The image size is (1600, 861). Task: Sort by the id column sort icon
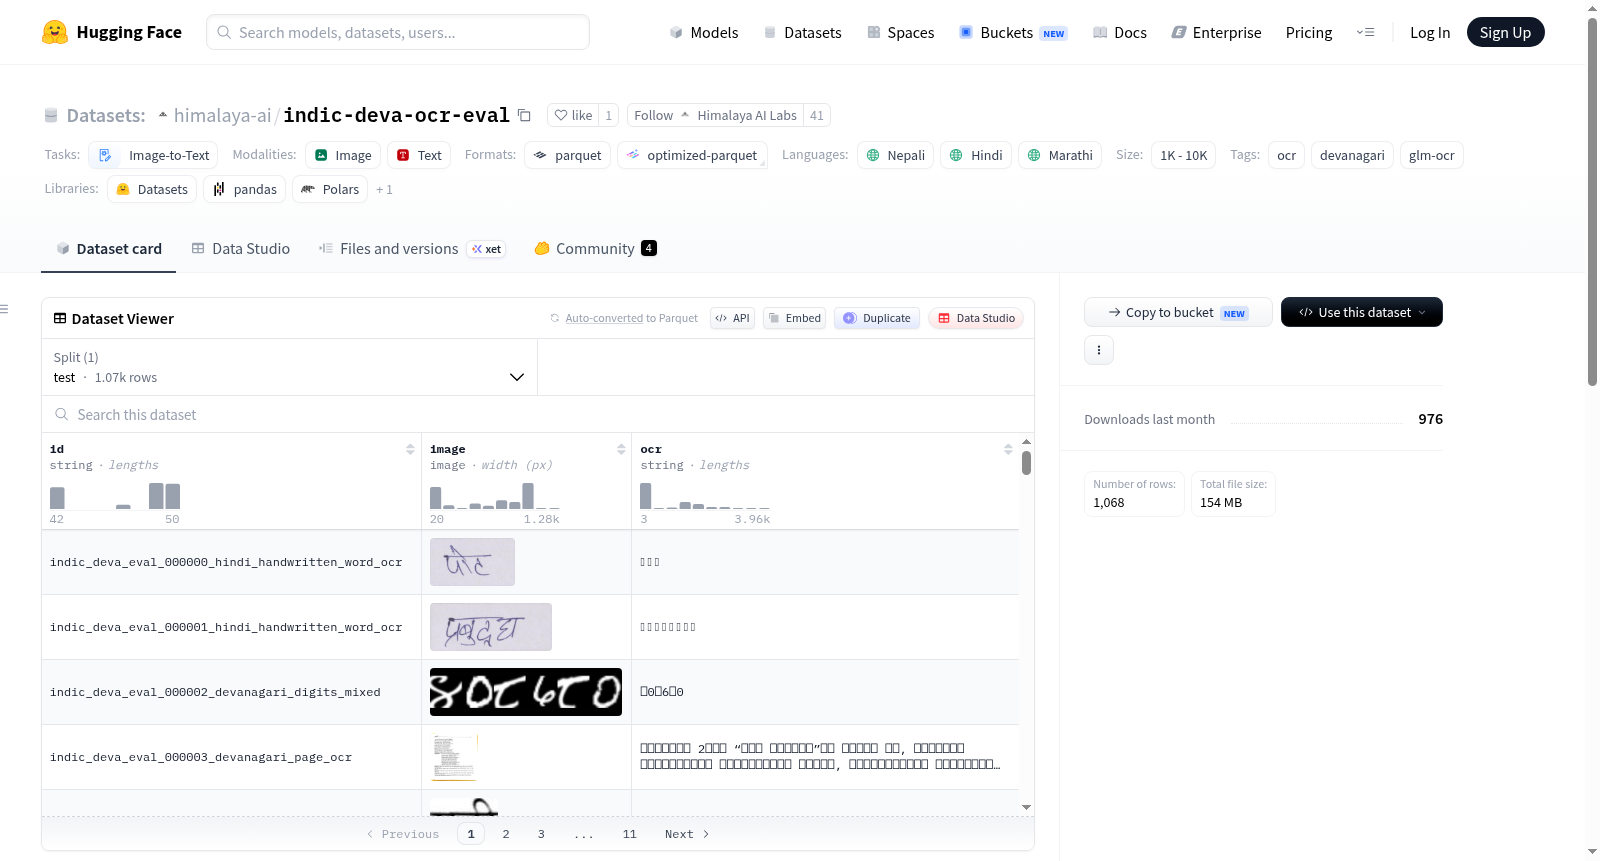click(x=410, y=449)
